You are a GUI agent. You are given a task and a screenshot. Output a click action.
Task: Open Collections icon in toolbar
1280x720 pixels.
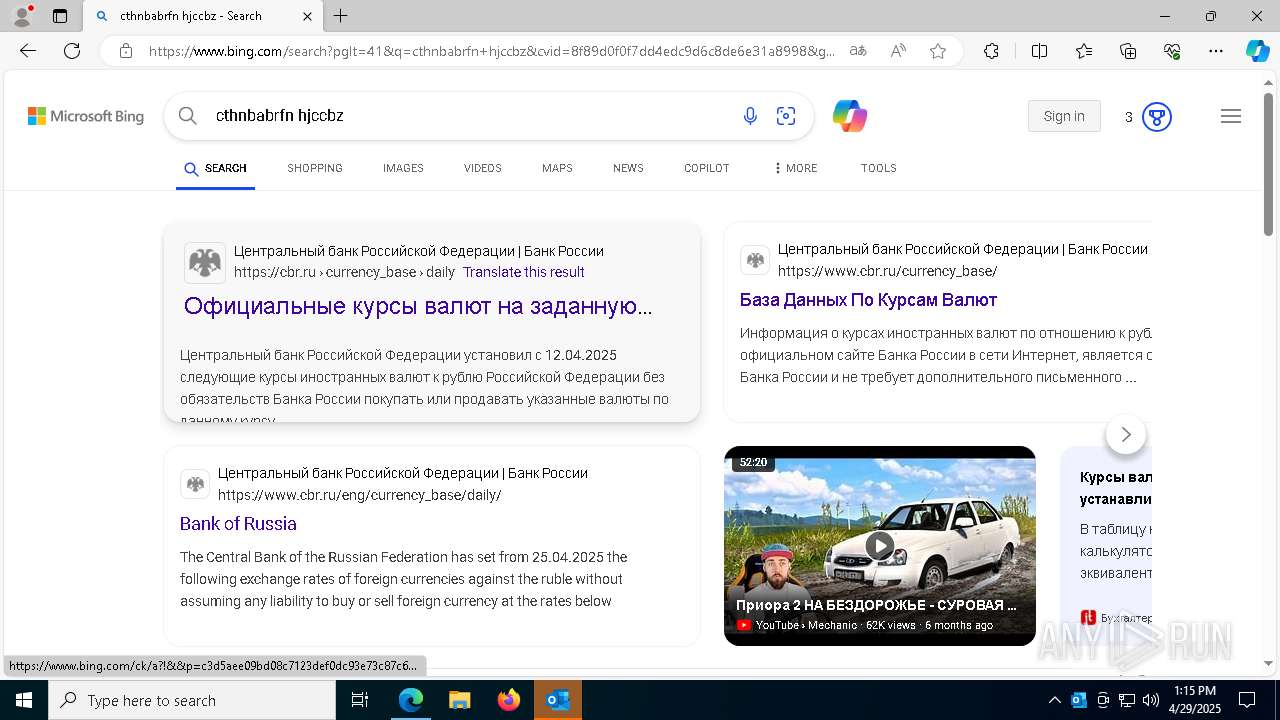coord(1128,51)
